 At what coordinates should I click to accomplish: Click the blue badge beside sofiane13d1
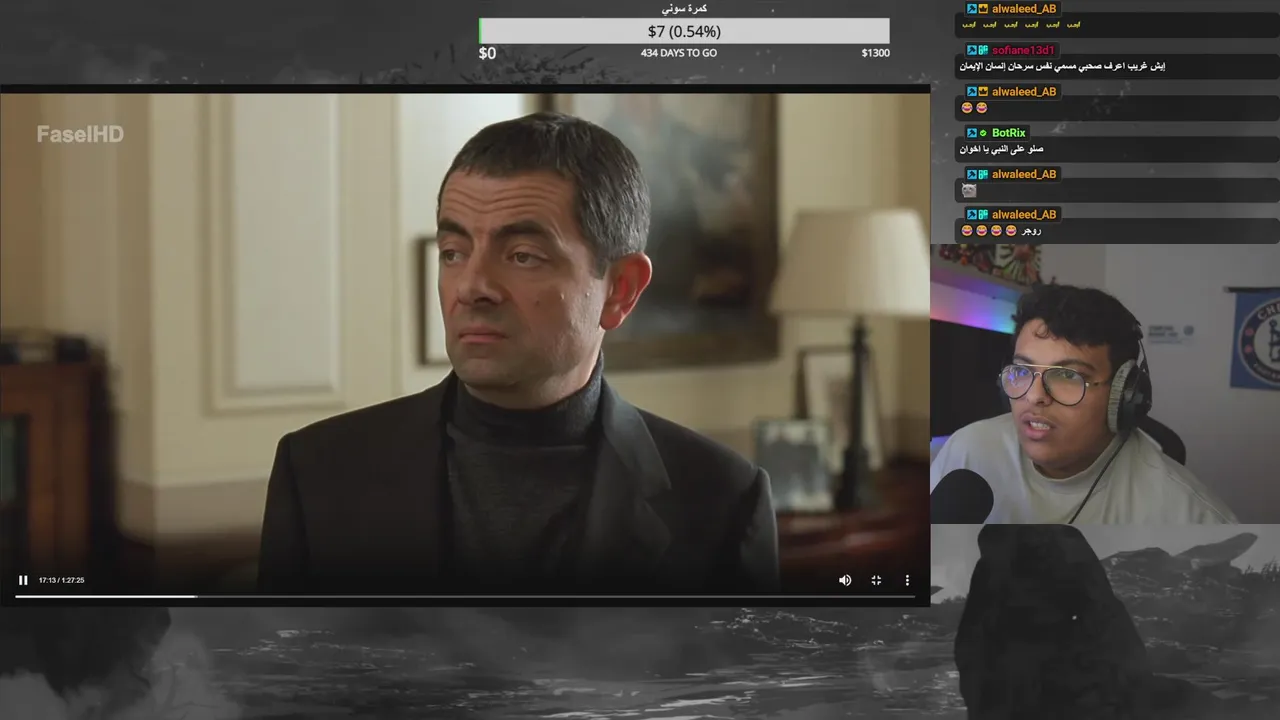[971, 50]
